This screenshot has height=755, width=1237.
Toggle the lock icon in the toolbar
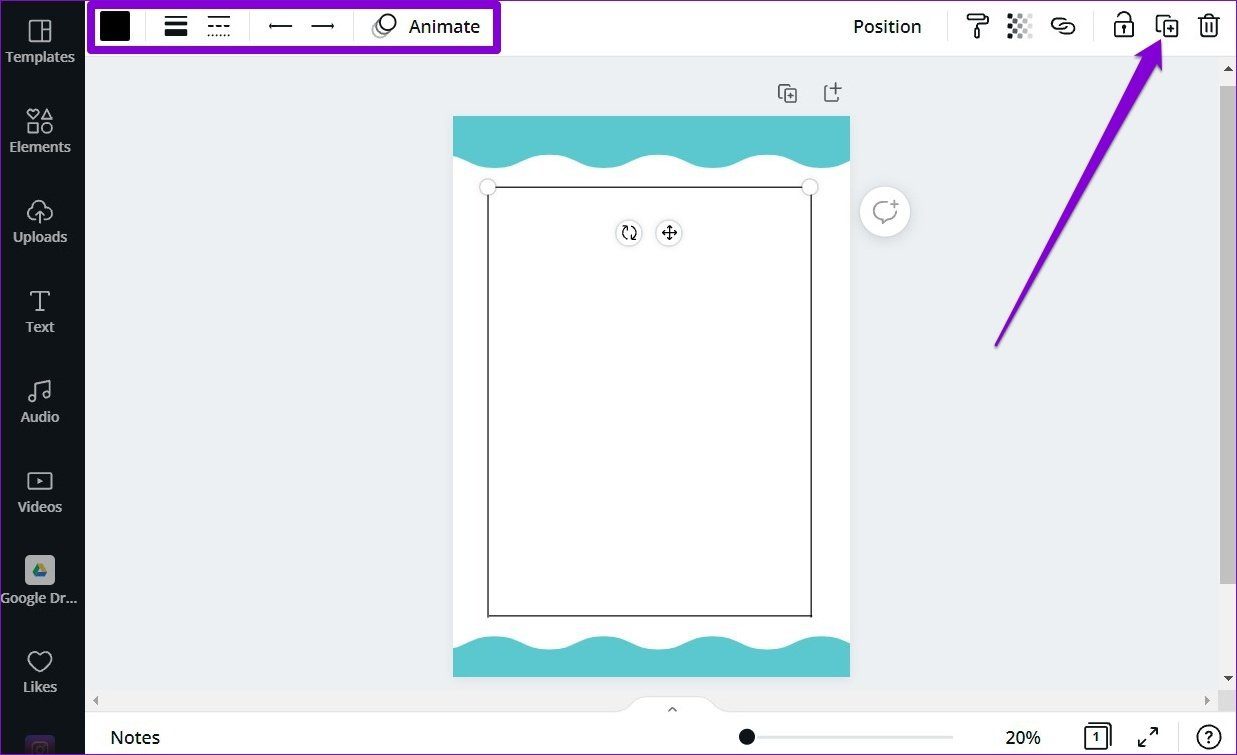point(1124,25)
